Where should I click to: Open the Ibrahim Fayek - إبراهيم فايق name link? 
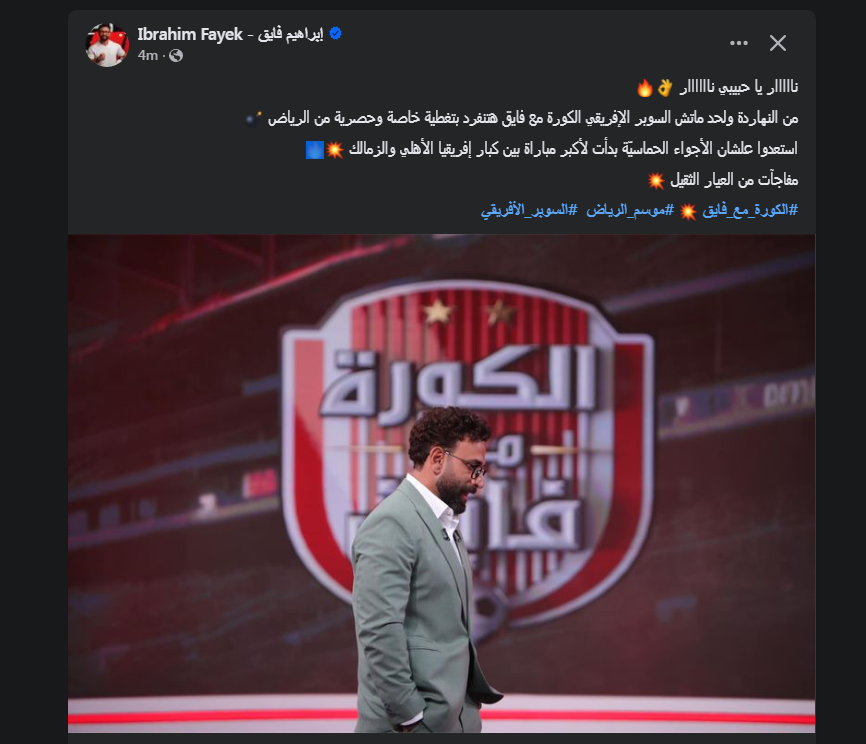230,34
